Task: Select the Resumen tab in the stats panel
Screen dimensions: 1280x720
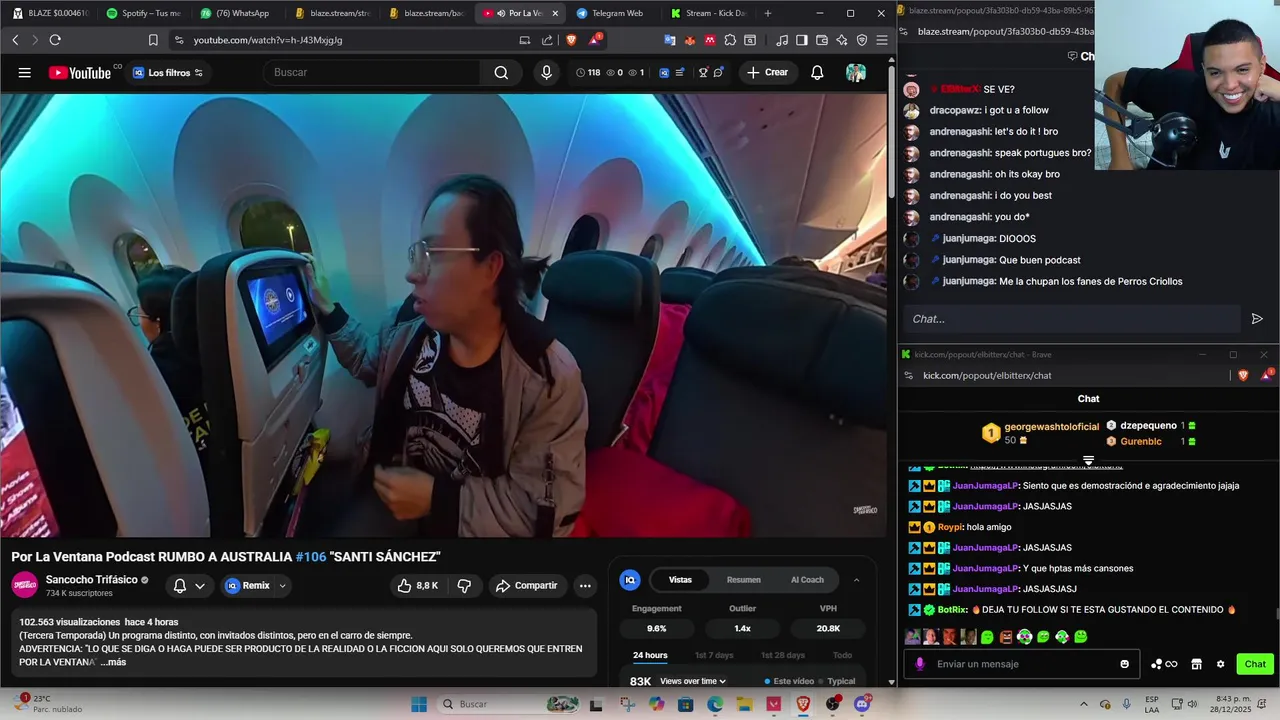Action: point(743,580)
